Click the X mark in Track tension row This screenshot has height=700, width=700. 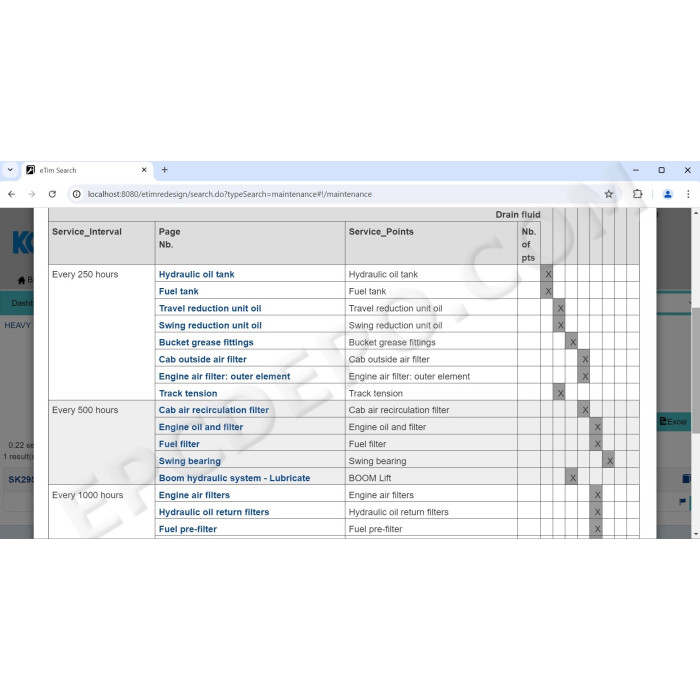(561, 393)
